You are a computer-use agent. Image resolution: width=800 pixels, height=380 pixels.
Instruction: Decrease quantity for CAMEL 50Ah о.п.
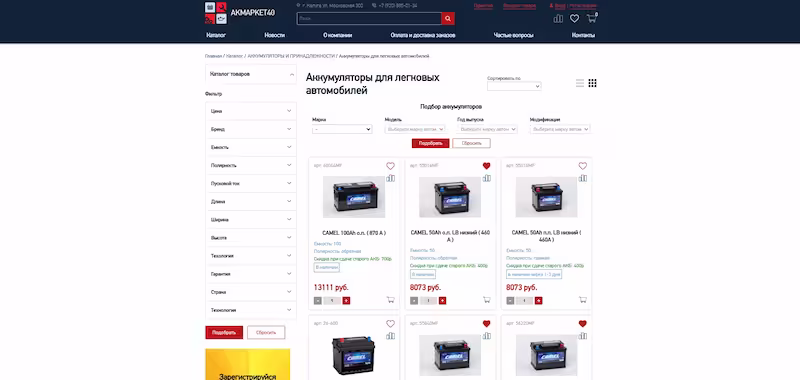point(414,300)
